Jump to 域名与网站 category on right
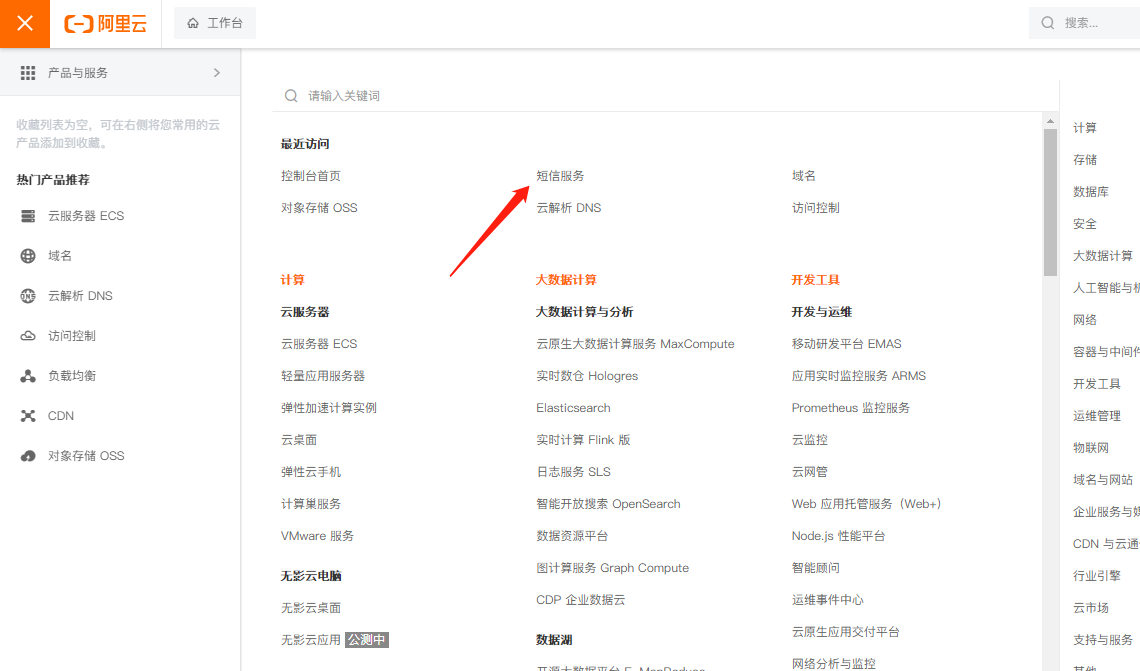The height and width of the screenshot is (671, 1140). [x=1103, y=480]
